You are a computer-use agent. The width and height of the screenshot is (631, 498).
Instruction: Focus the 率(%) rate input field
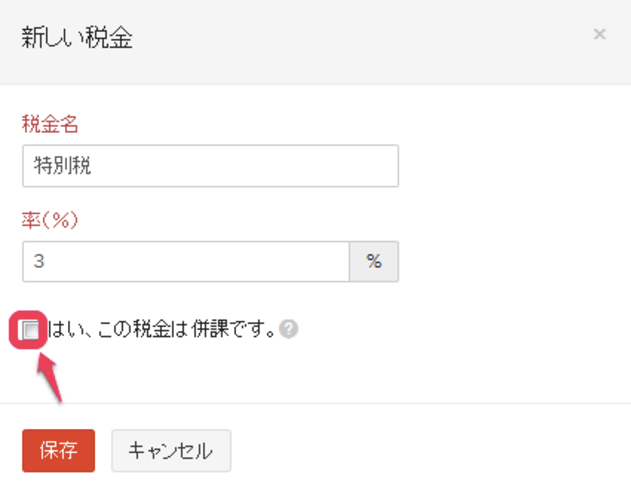[185, 261]
